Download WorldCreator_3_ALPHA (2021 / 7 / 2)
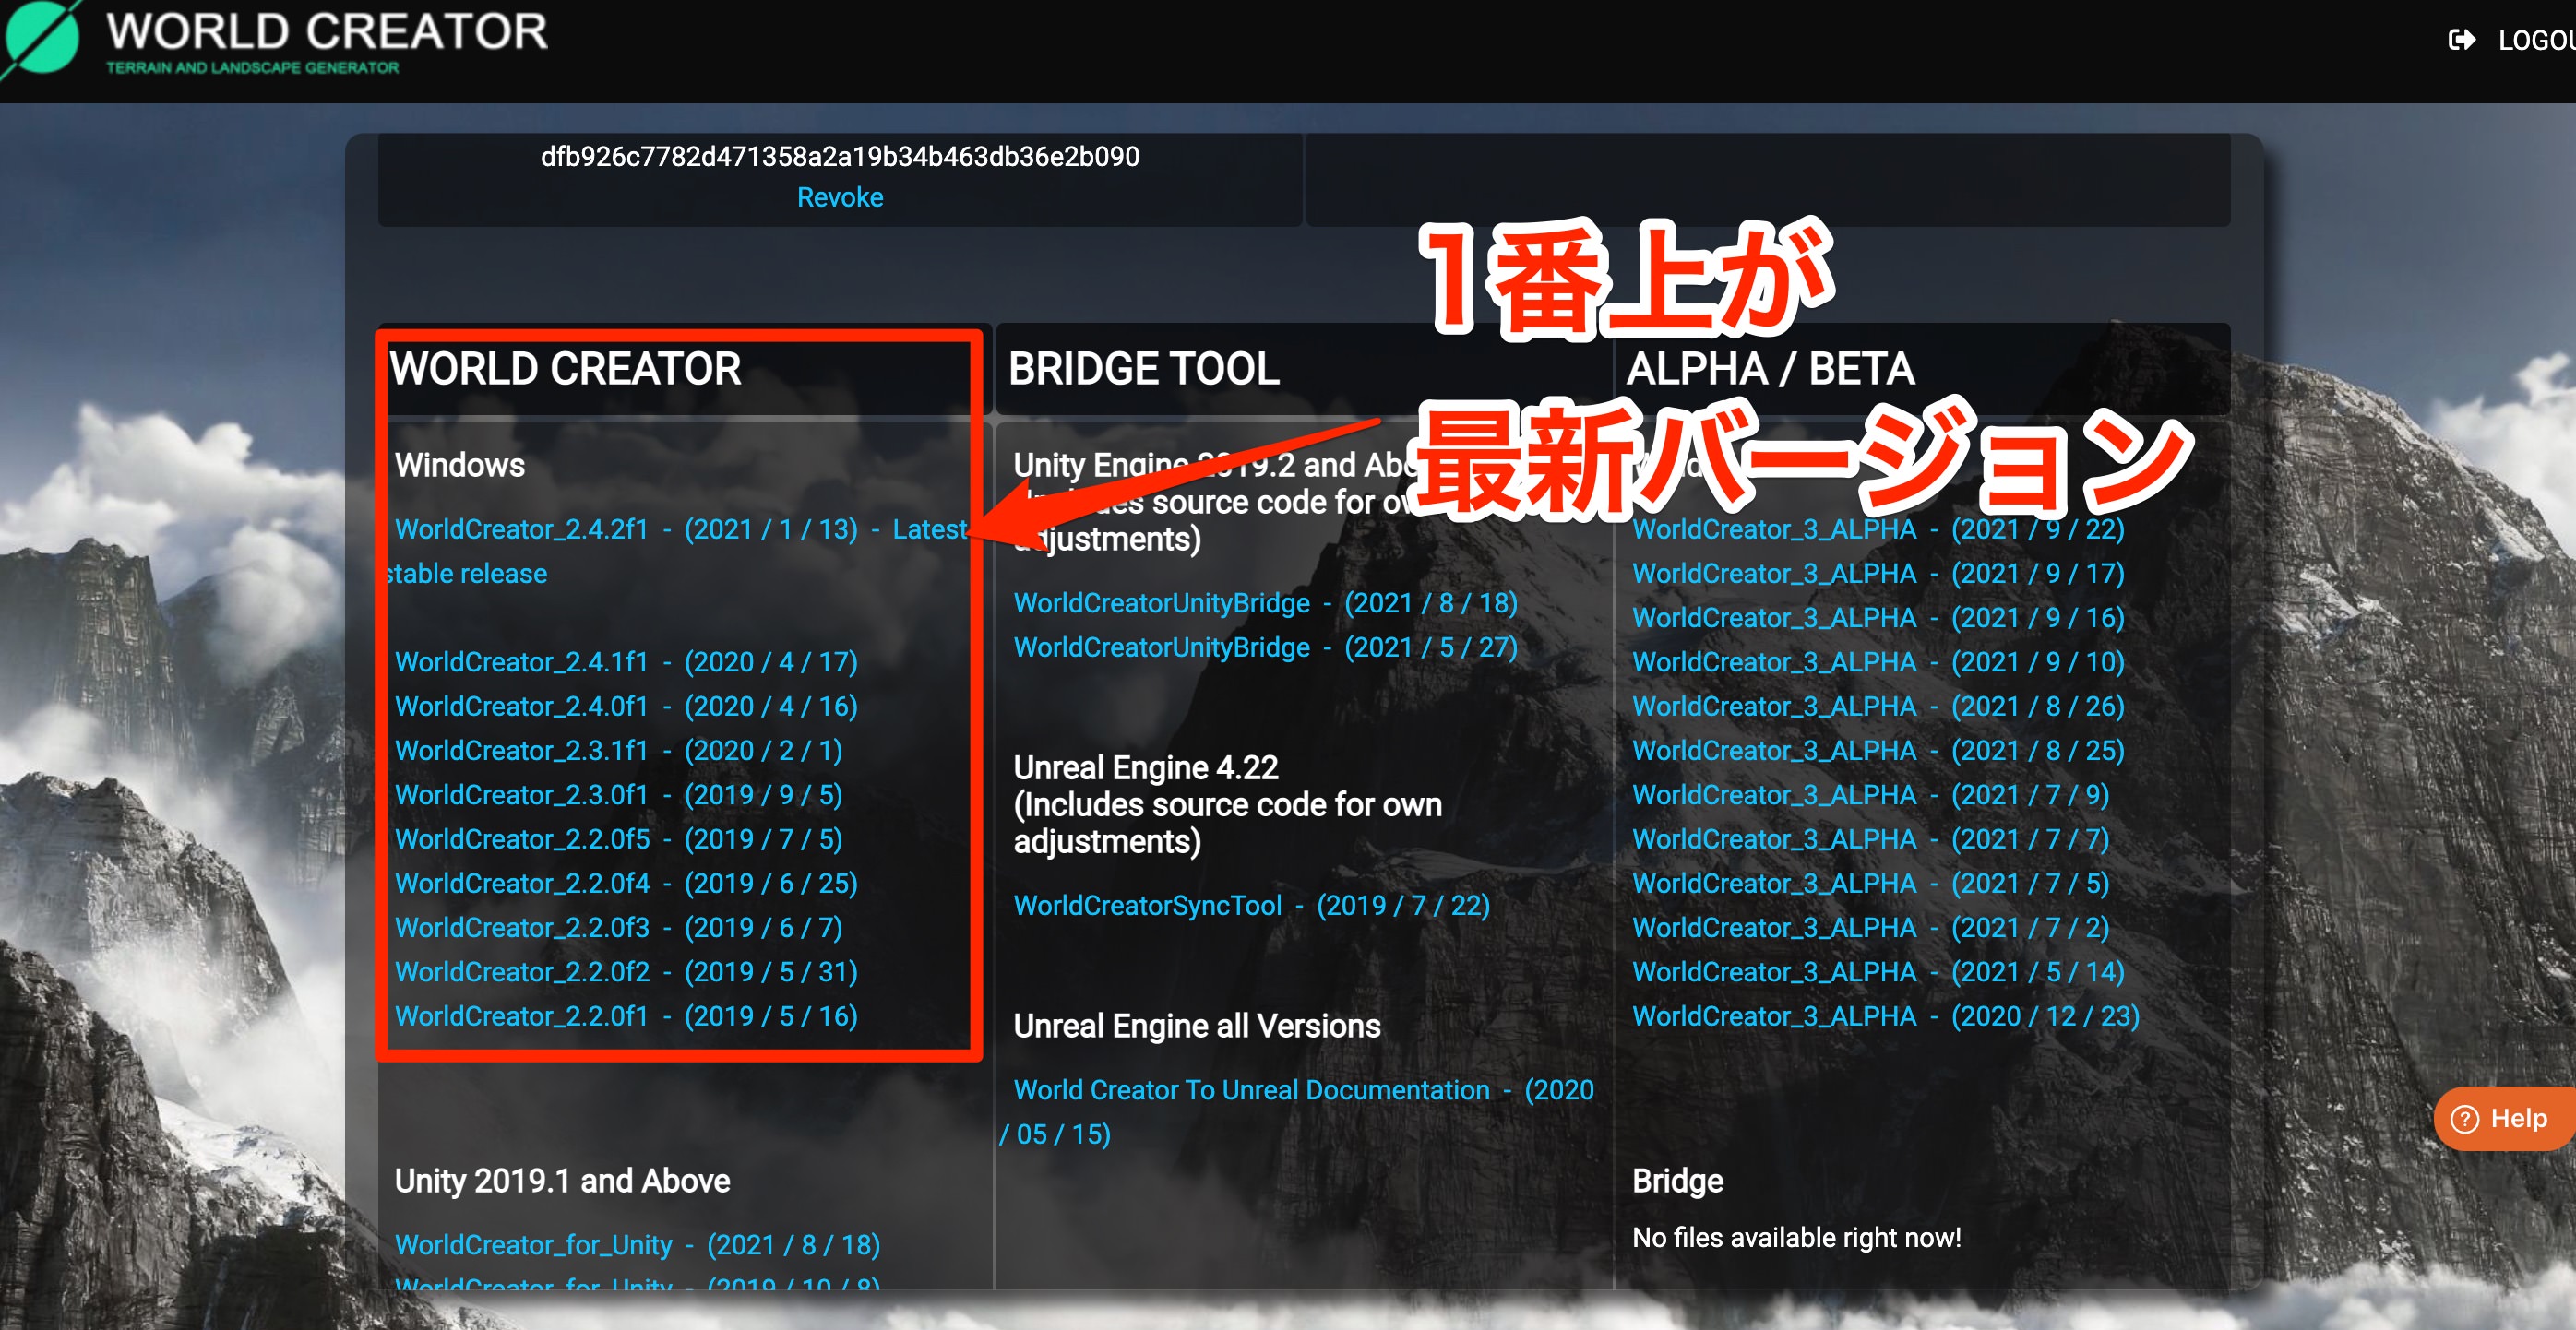2576x1330 pixels. tap(1871, 927)
